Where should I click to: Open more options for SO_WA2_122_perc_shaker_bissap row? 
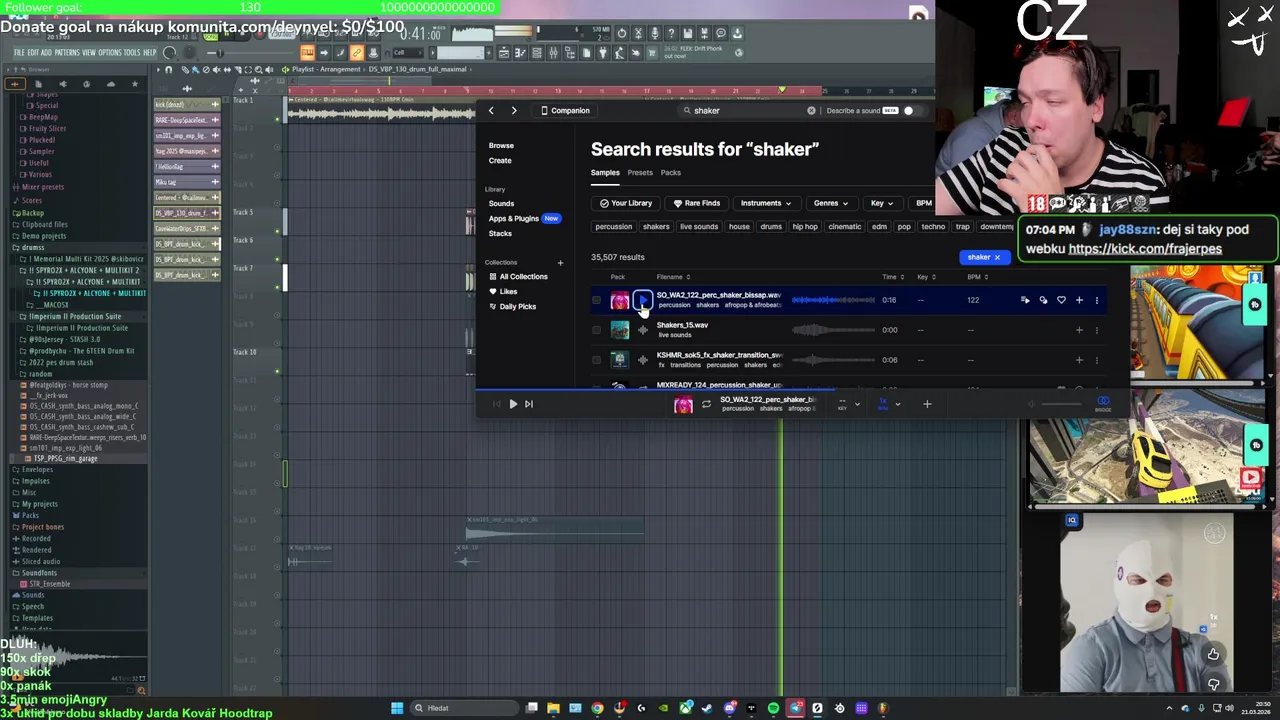point(1097,300)
